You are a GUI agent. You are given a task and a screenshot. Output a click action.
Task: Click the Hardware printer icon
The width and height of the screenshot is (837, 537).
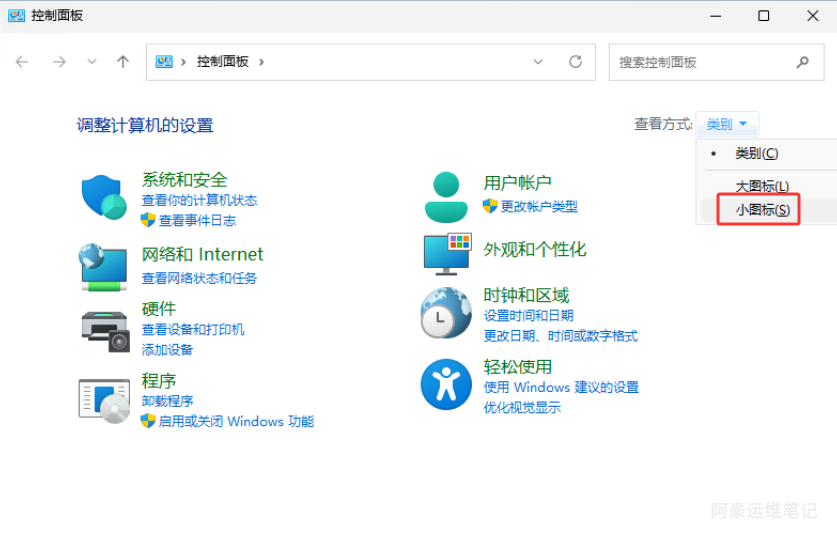(104, 329)
